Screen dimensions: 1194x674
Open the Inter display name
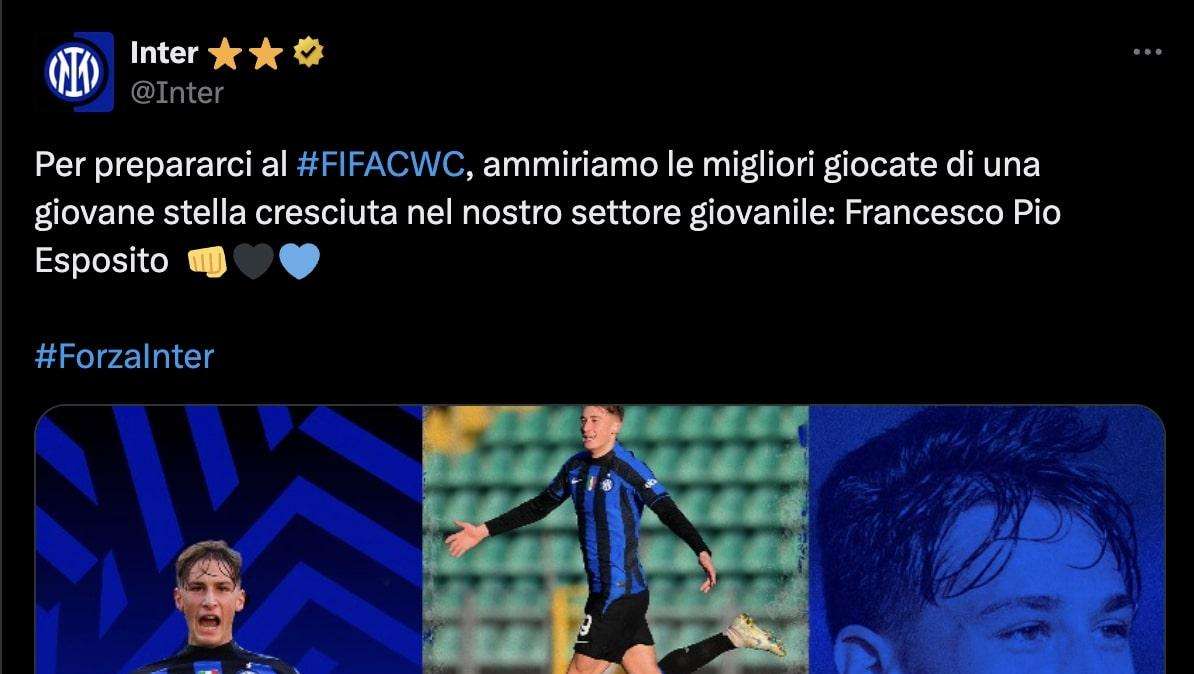point(164,53)
